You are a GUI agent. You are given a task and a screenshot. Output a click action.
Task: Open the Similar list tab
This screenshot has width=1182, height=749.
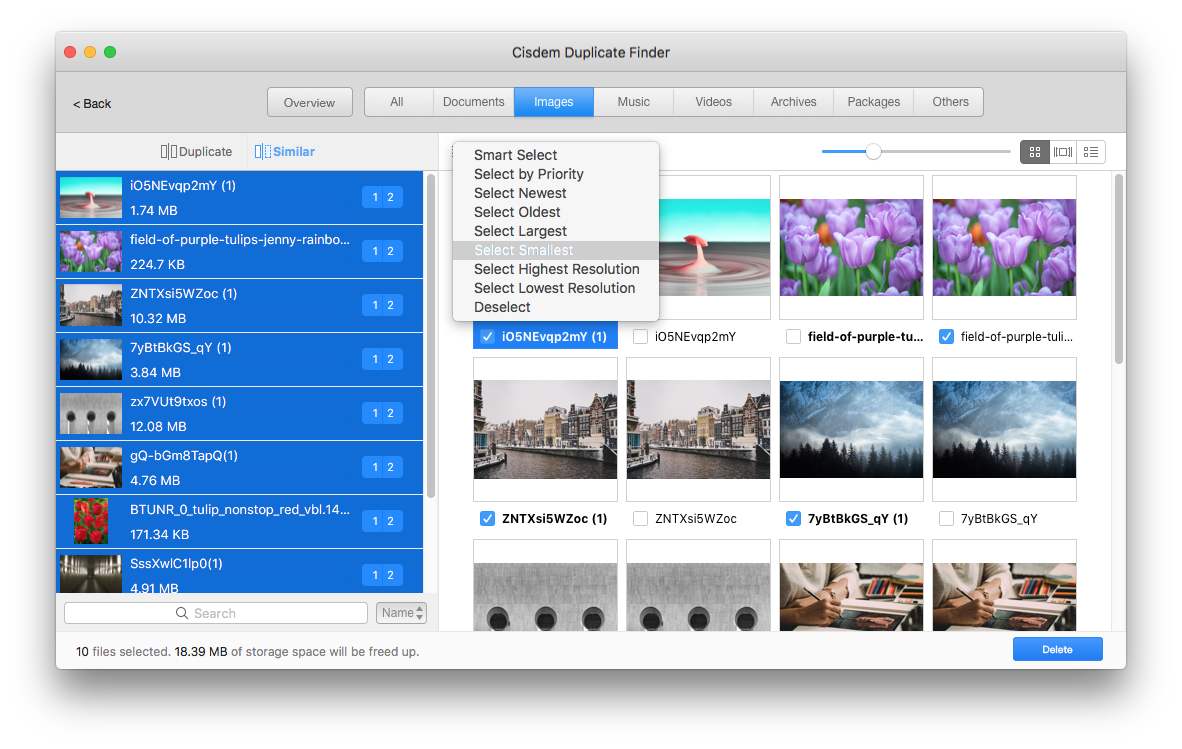coord(285,151)
